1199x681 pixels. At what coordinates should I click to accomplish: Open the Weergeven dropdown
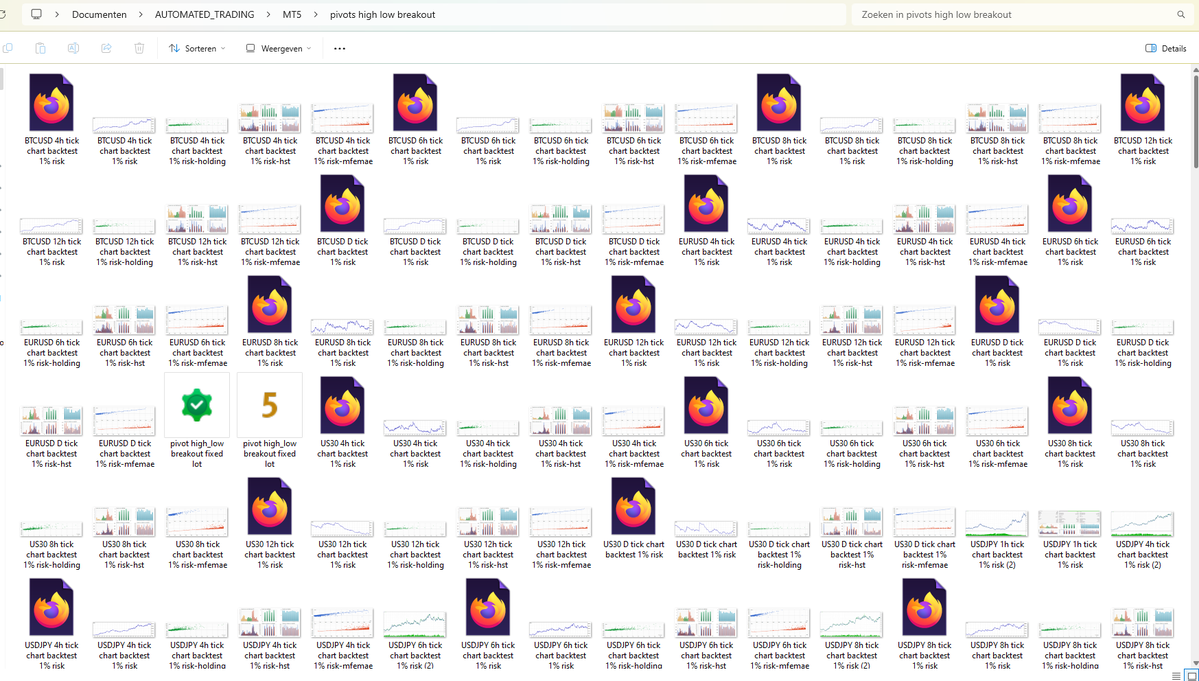pos(278,48)
